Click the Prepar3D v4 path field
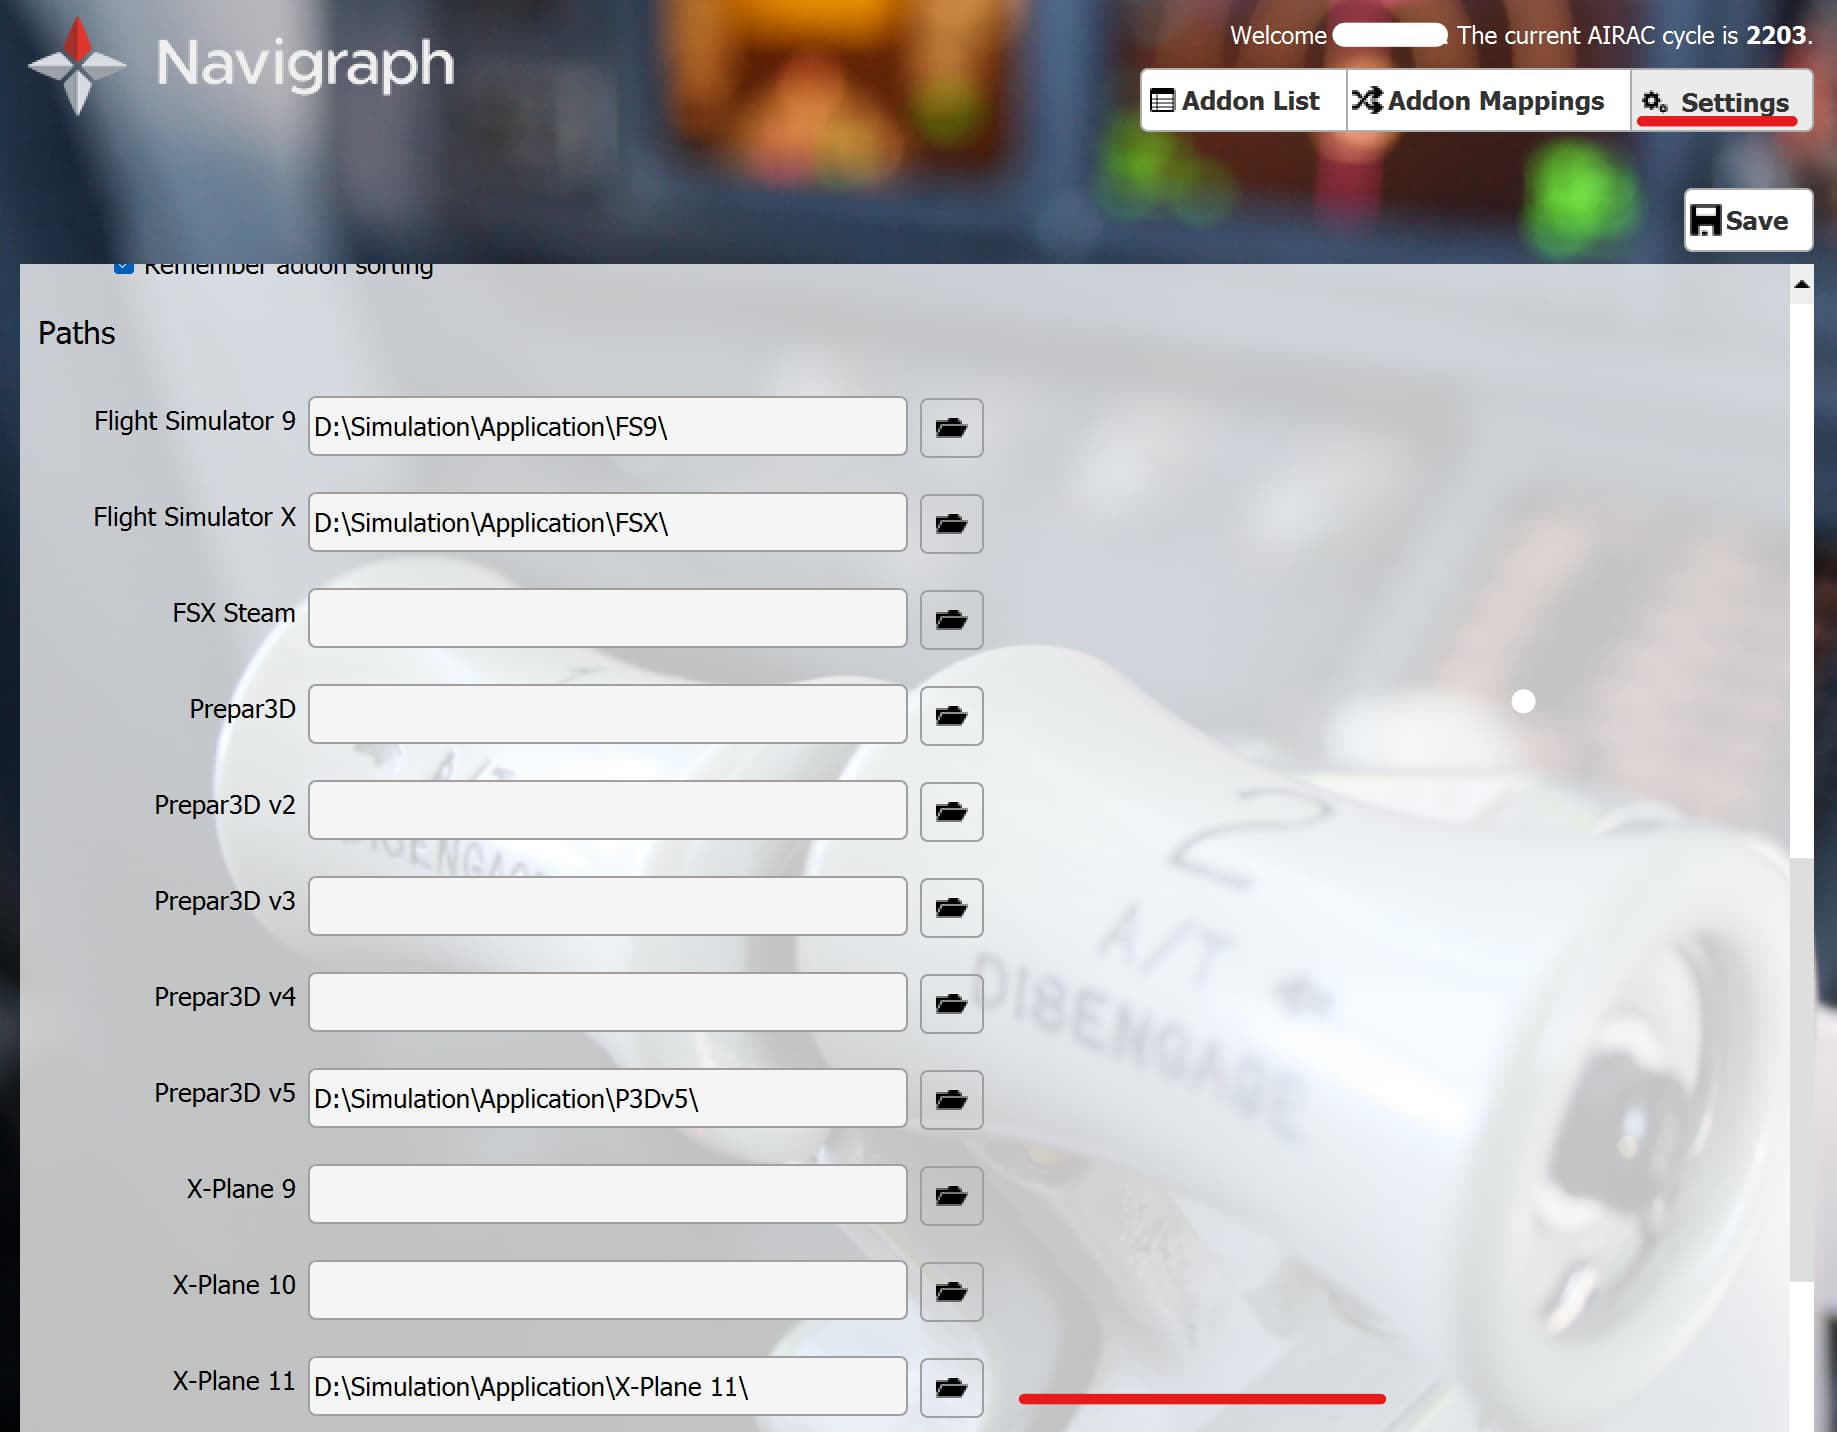Image resolution: width=1837 pixels, height=1432 pixels. [608, 1002]
